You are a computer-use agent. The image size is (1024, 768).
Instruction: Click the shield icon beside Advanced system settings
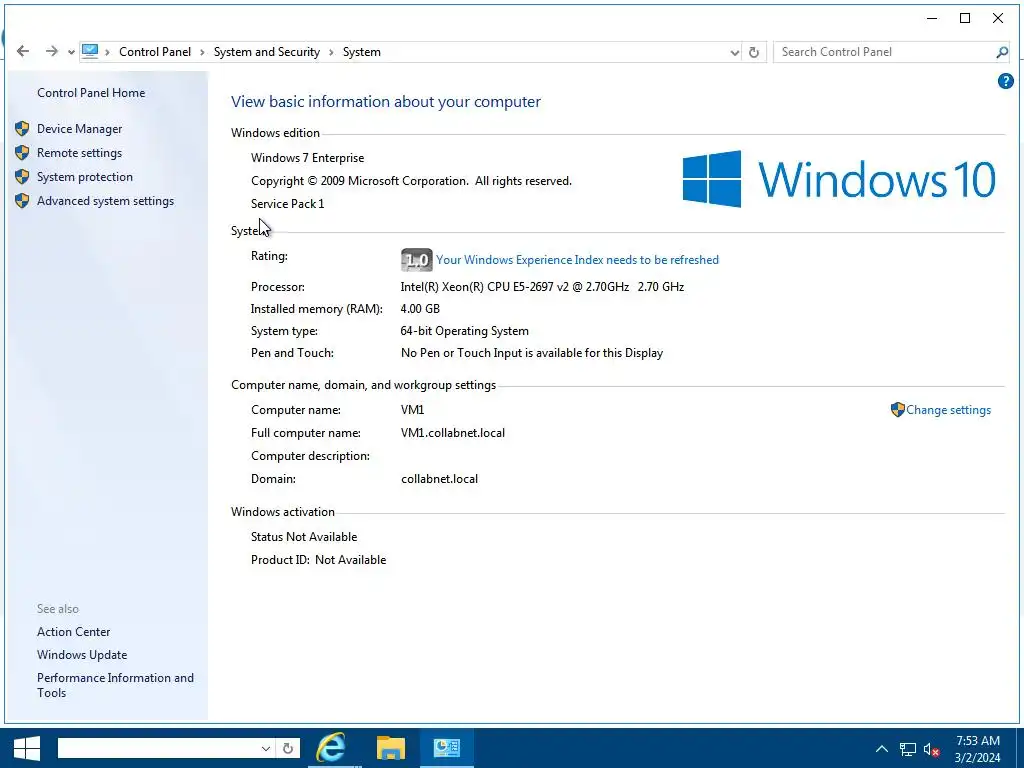click(x=22, y=201)
